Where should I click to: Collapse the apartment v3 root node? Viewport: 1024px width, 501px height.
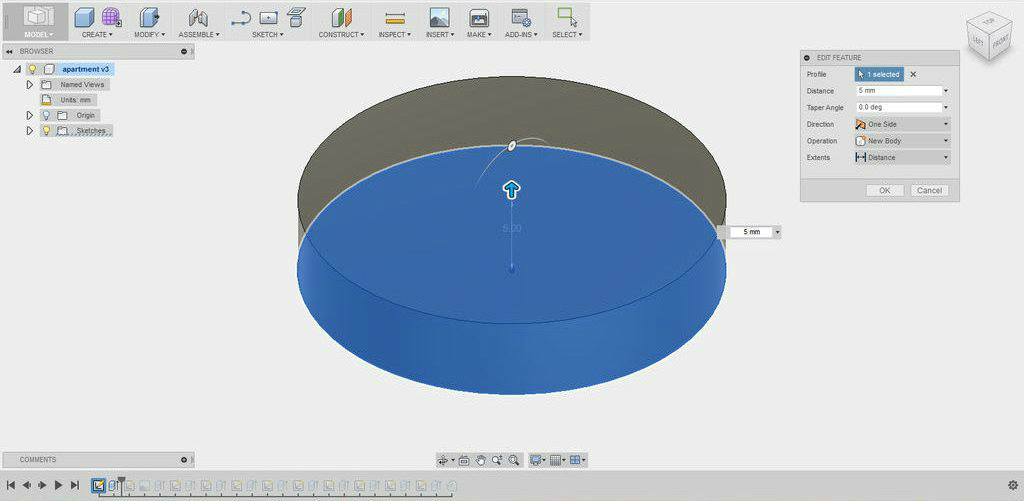coord(17,69)
